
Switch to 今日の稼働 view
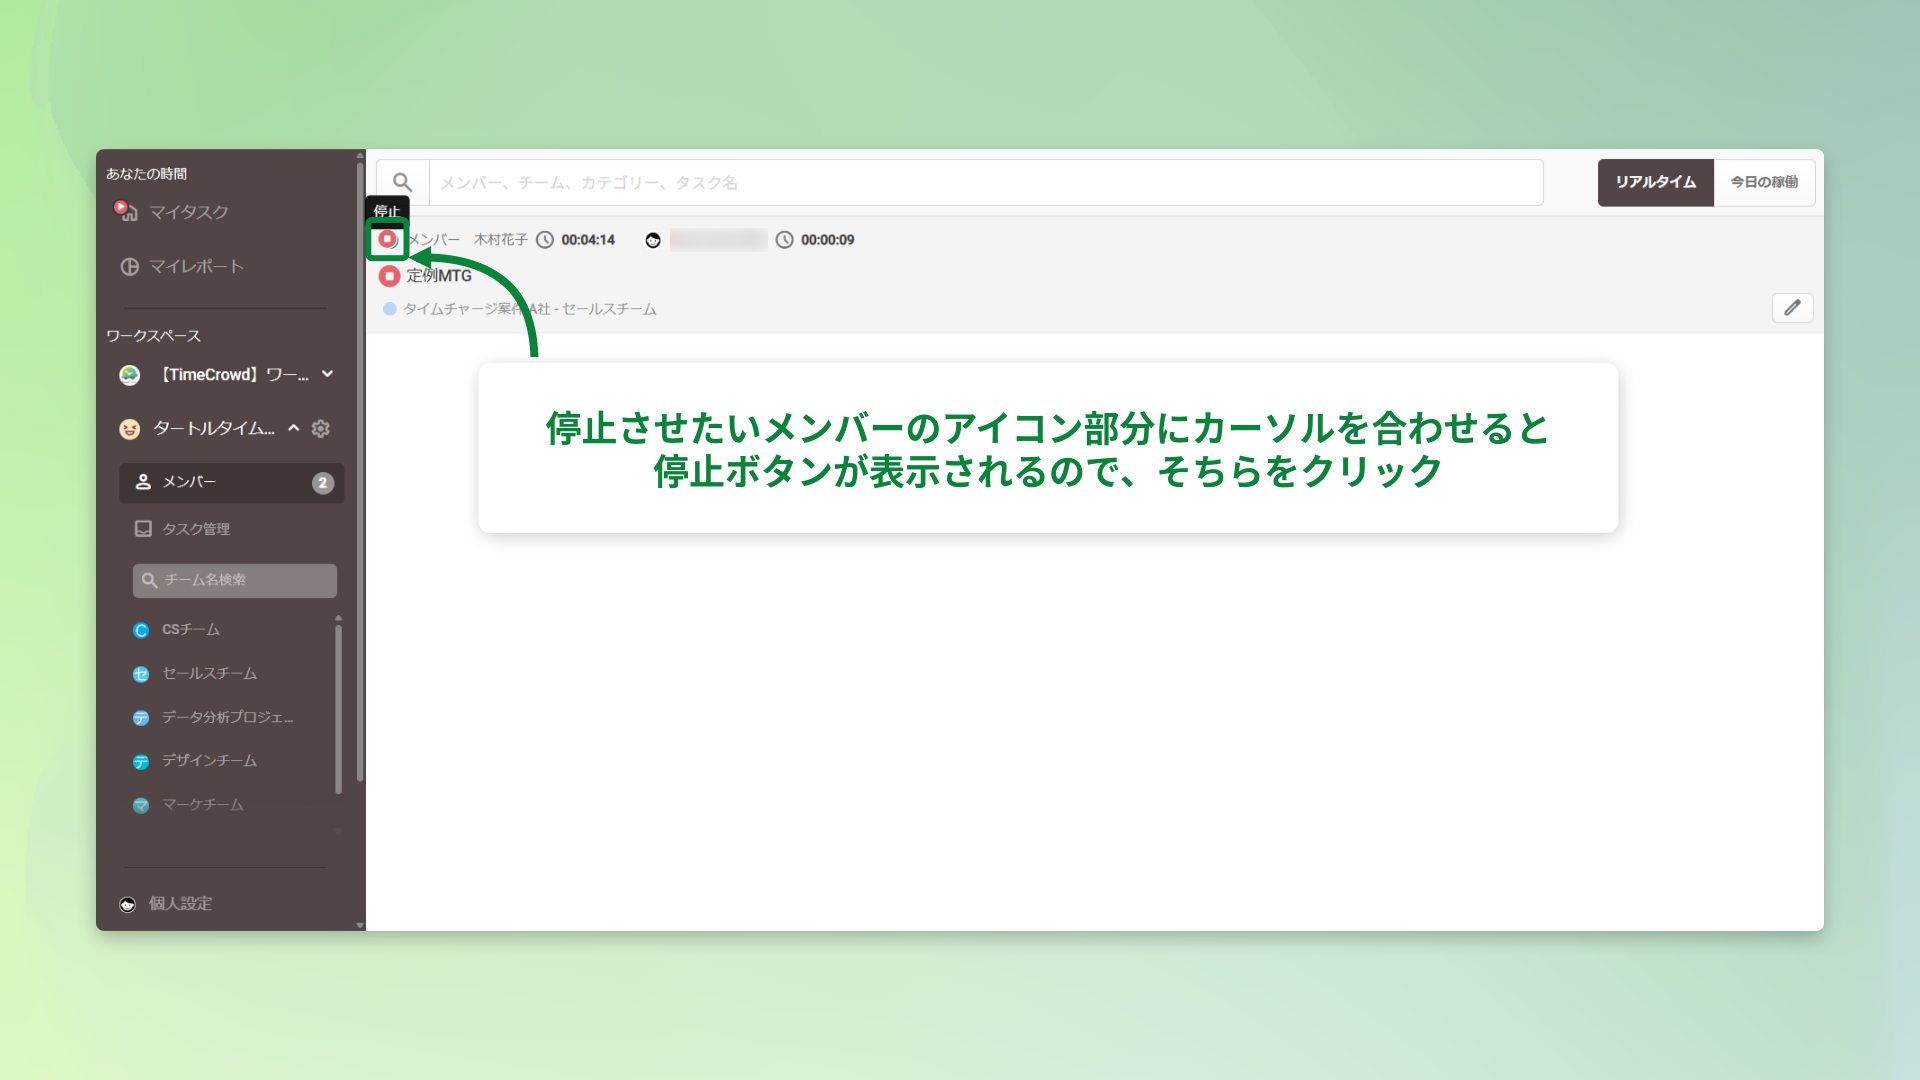coord(1764,182)
